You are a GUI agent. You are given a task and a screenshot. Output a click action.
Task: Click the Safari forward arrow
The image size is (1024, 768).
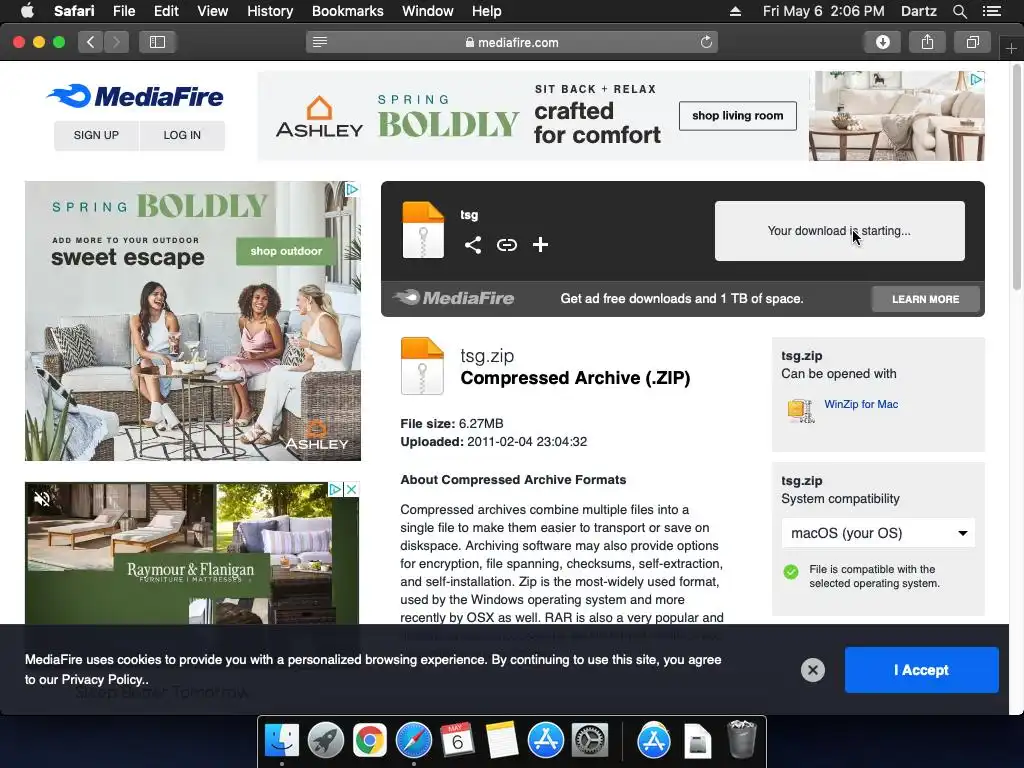click(116, 42)
